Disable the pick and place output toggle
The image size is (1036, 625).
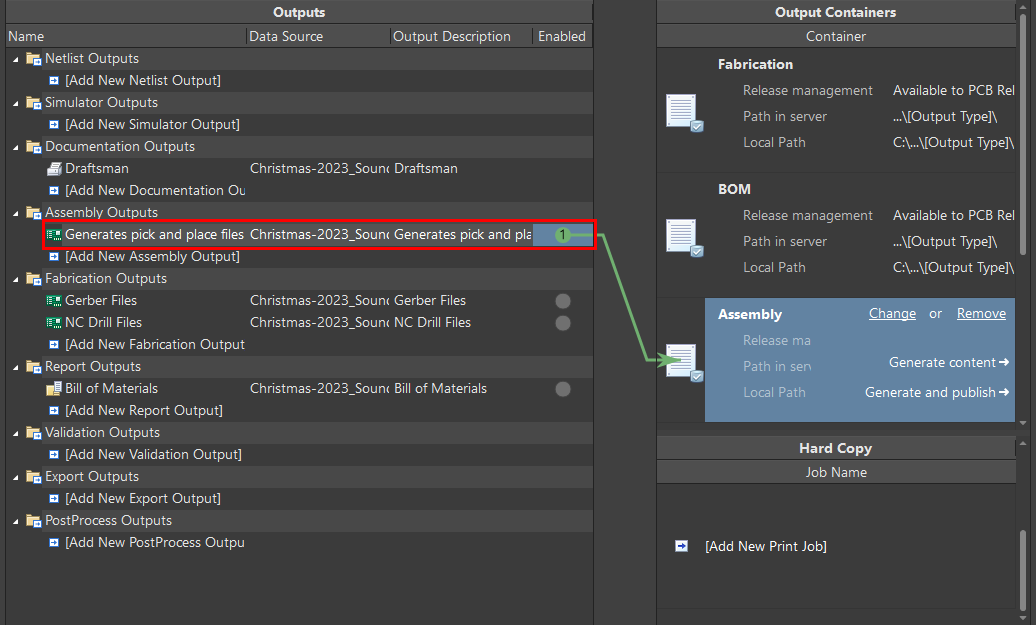click(562, 235)
